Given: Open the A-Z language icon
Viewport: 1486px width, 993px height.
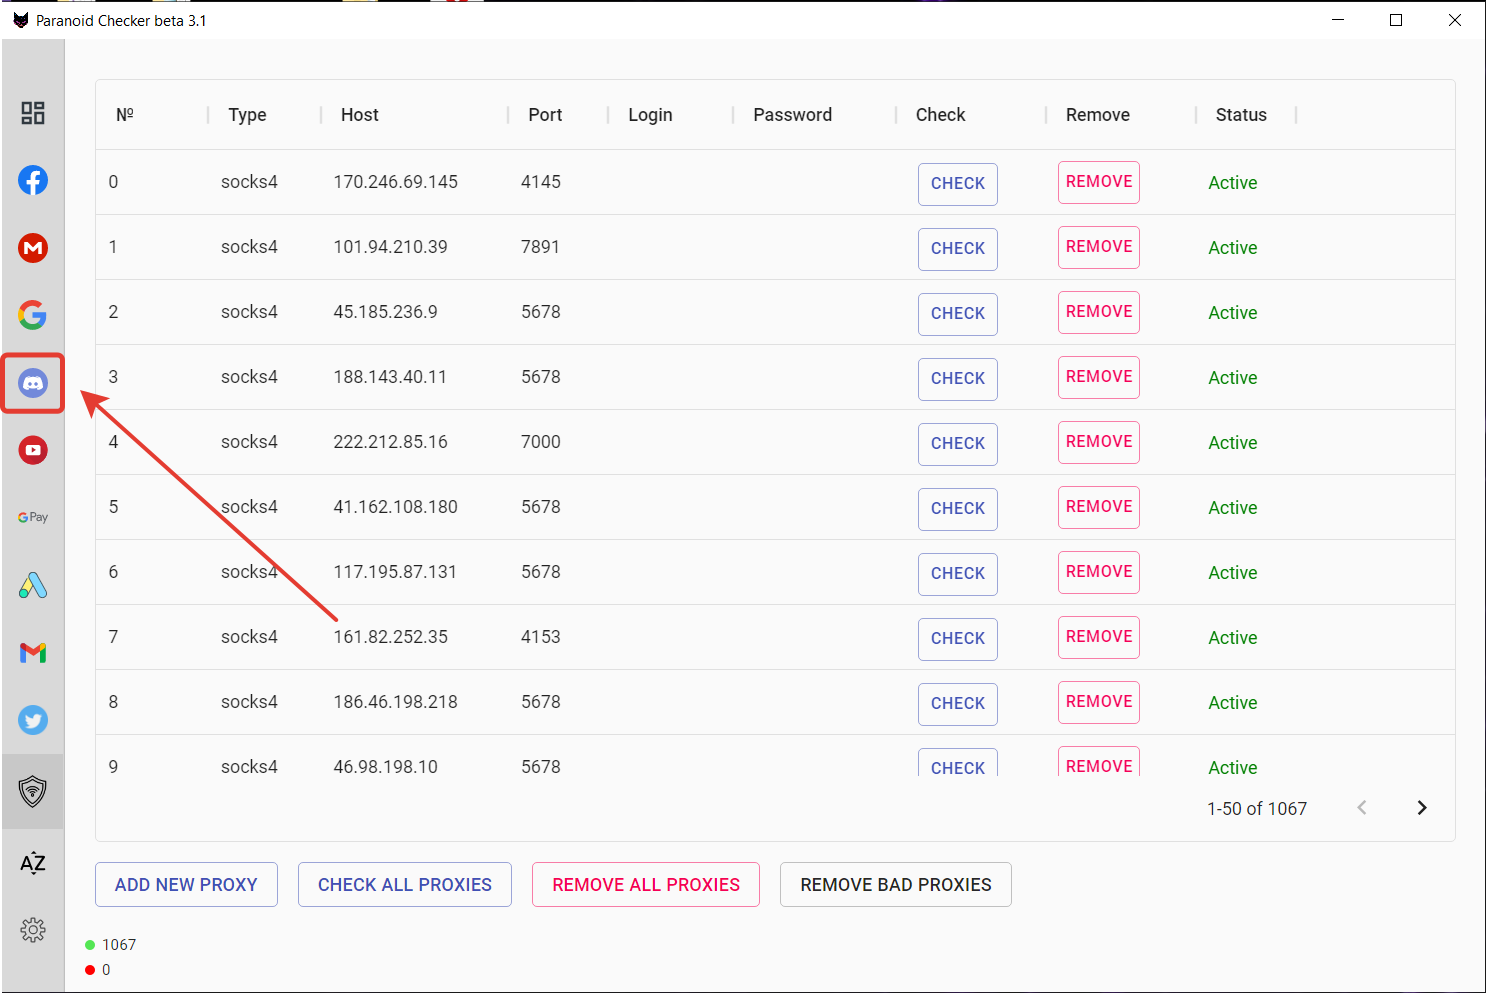Looking at the screenshot, I should coord(33,863).
